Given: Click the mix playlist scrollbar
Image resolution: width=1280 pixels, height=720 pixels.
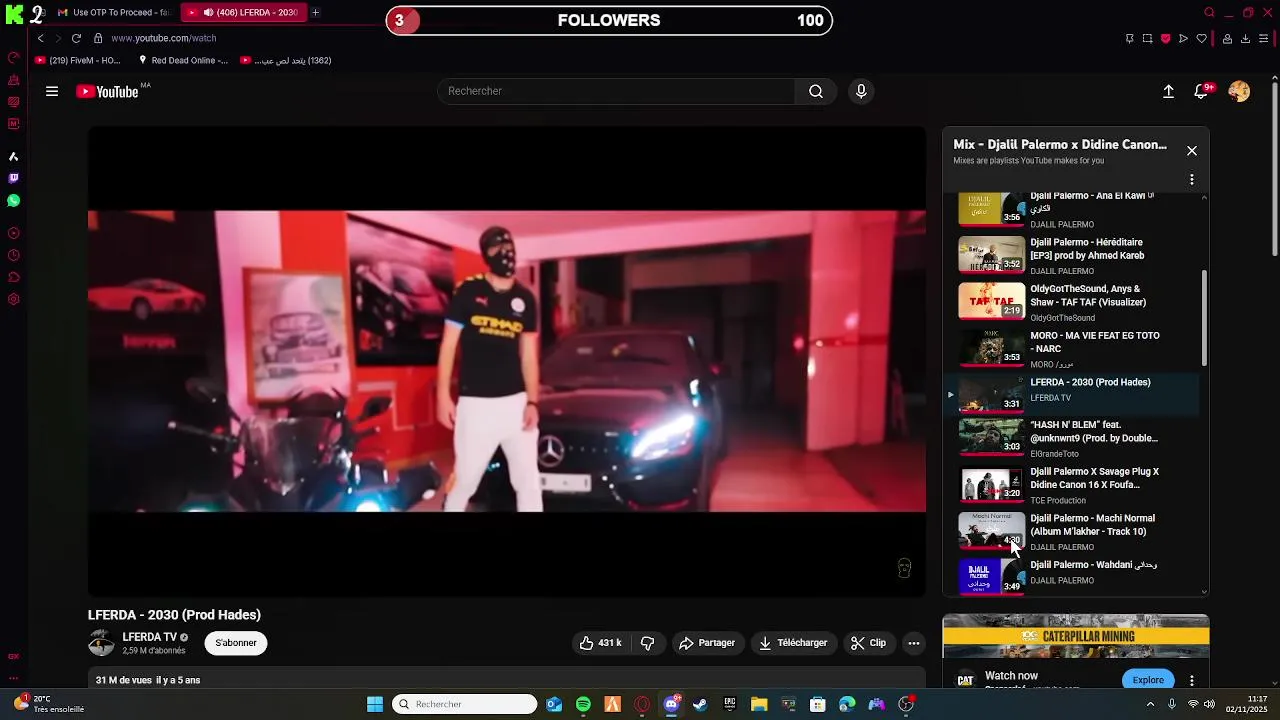Looking at the screenshot, I should coord(1204,318).
